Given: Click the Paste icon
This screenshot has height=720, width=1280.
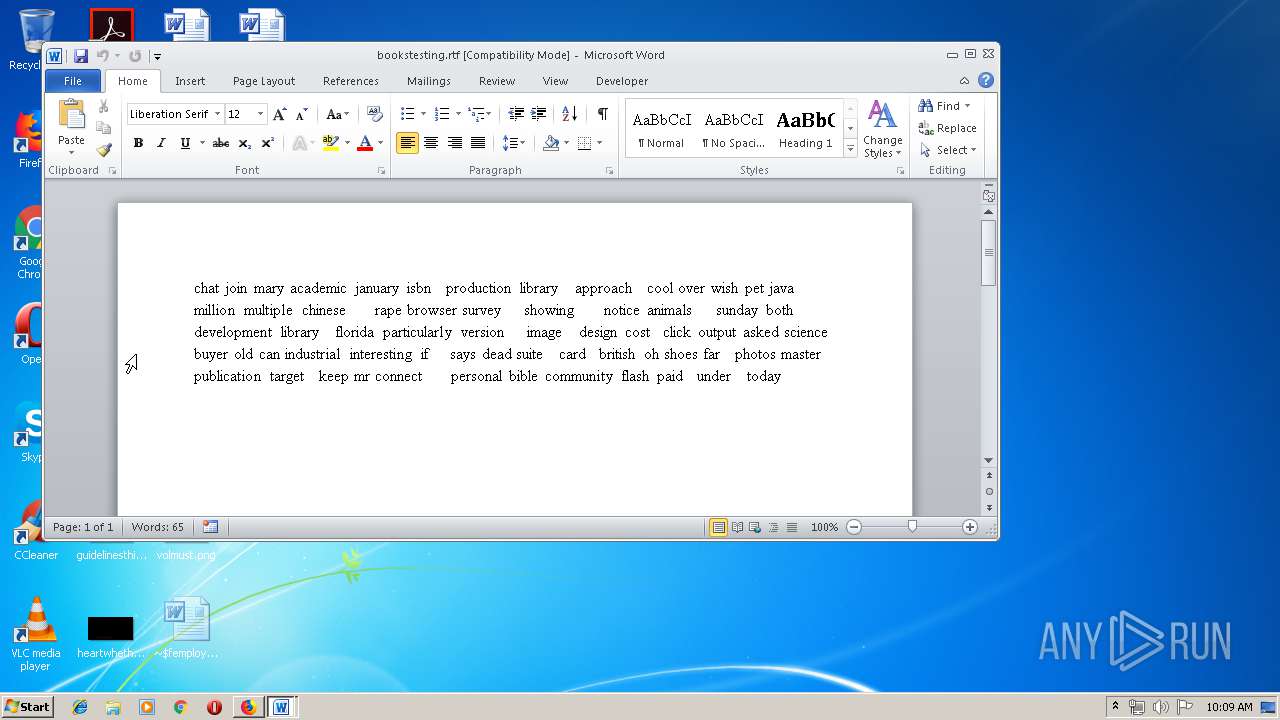Looking at the screenshot, I should 71,115.
